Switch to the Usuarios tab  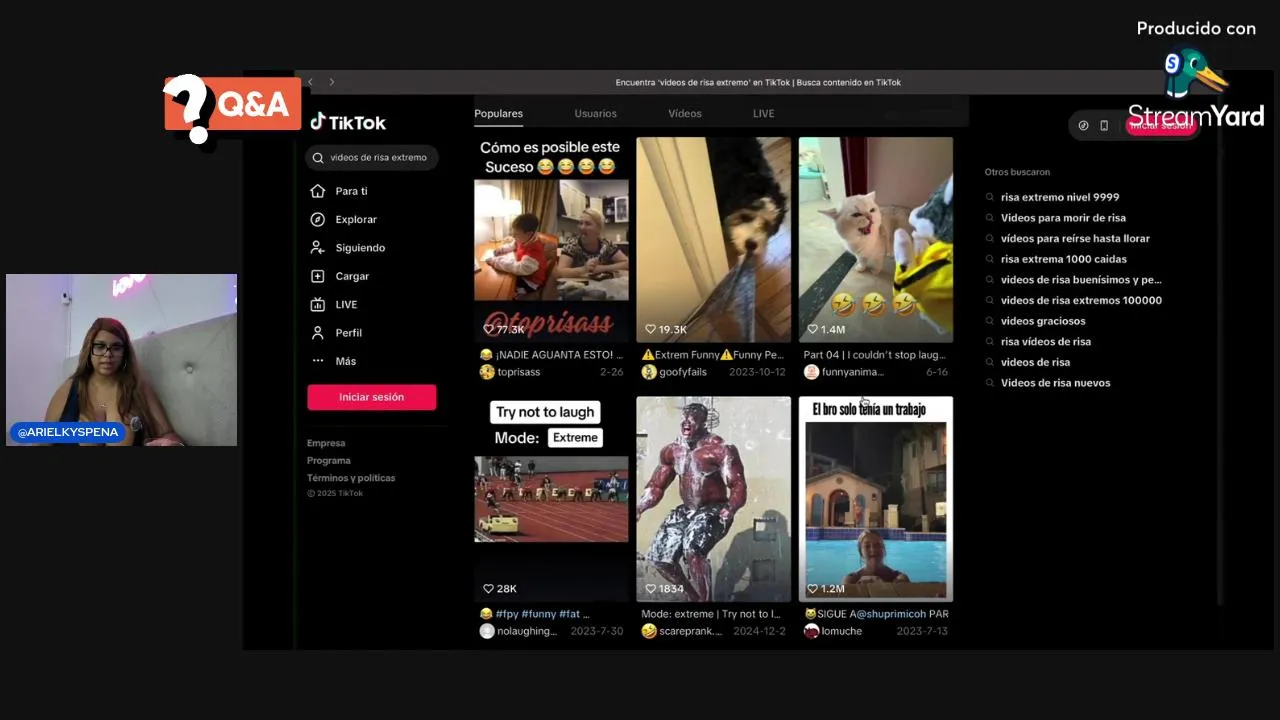tap(595, 114)
